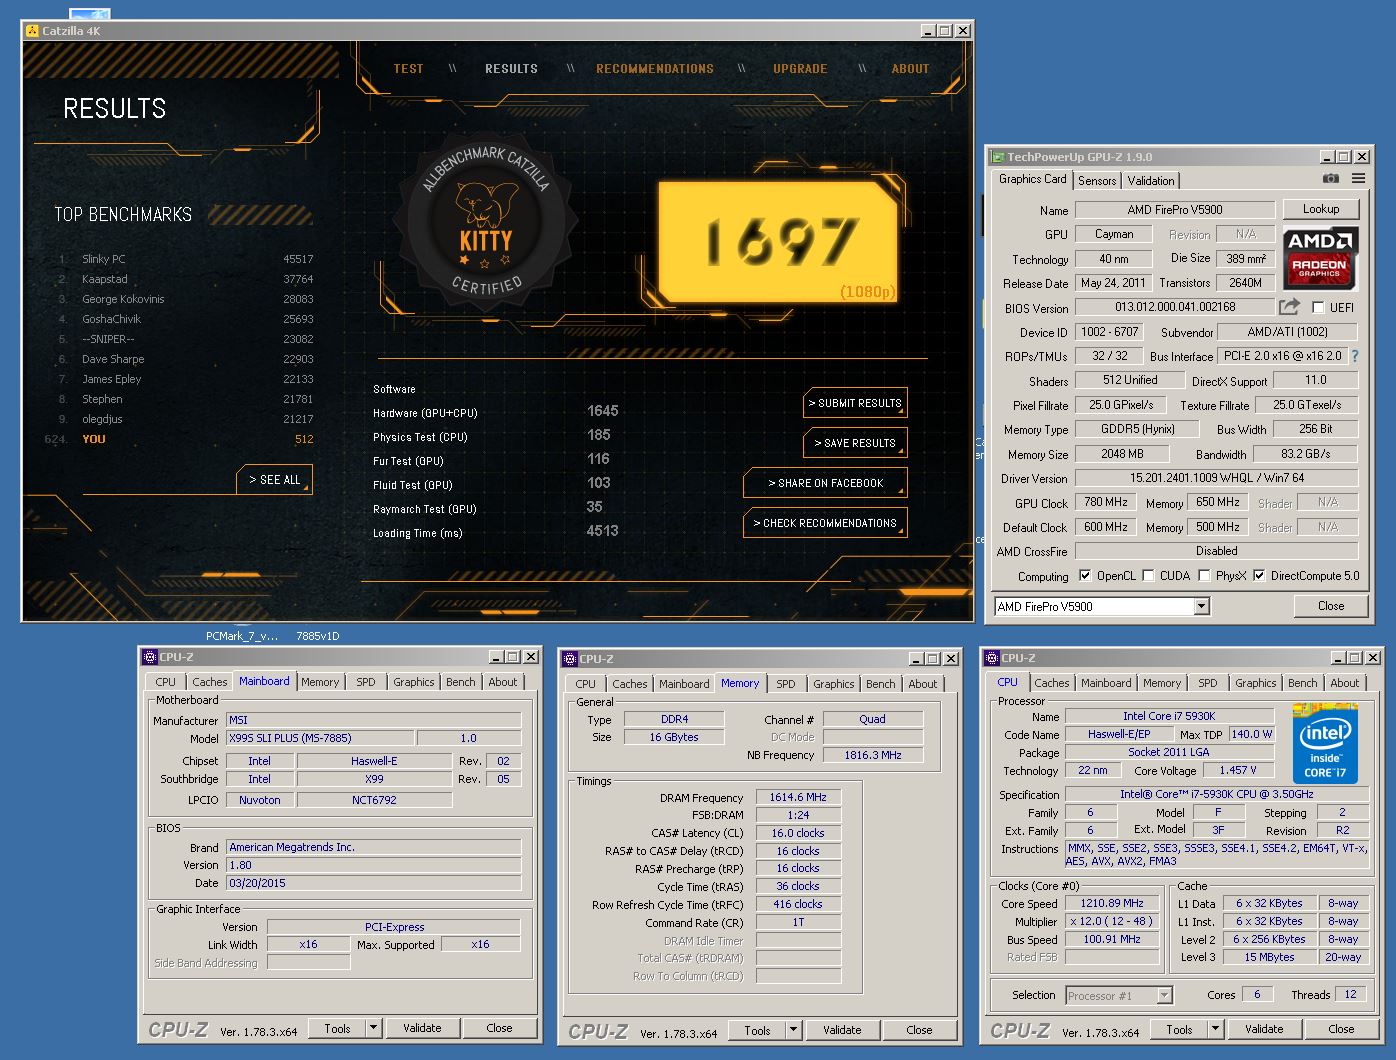Expand Tools dropdown arrow in the CPU-Z CPU window

(x=1215, y=1029)
